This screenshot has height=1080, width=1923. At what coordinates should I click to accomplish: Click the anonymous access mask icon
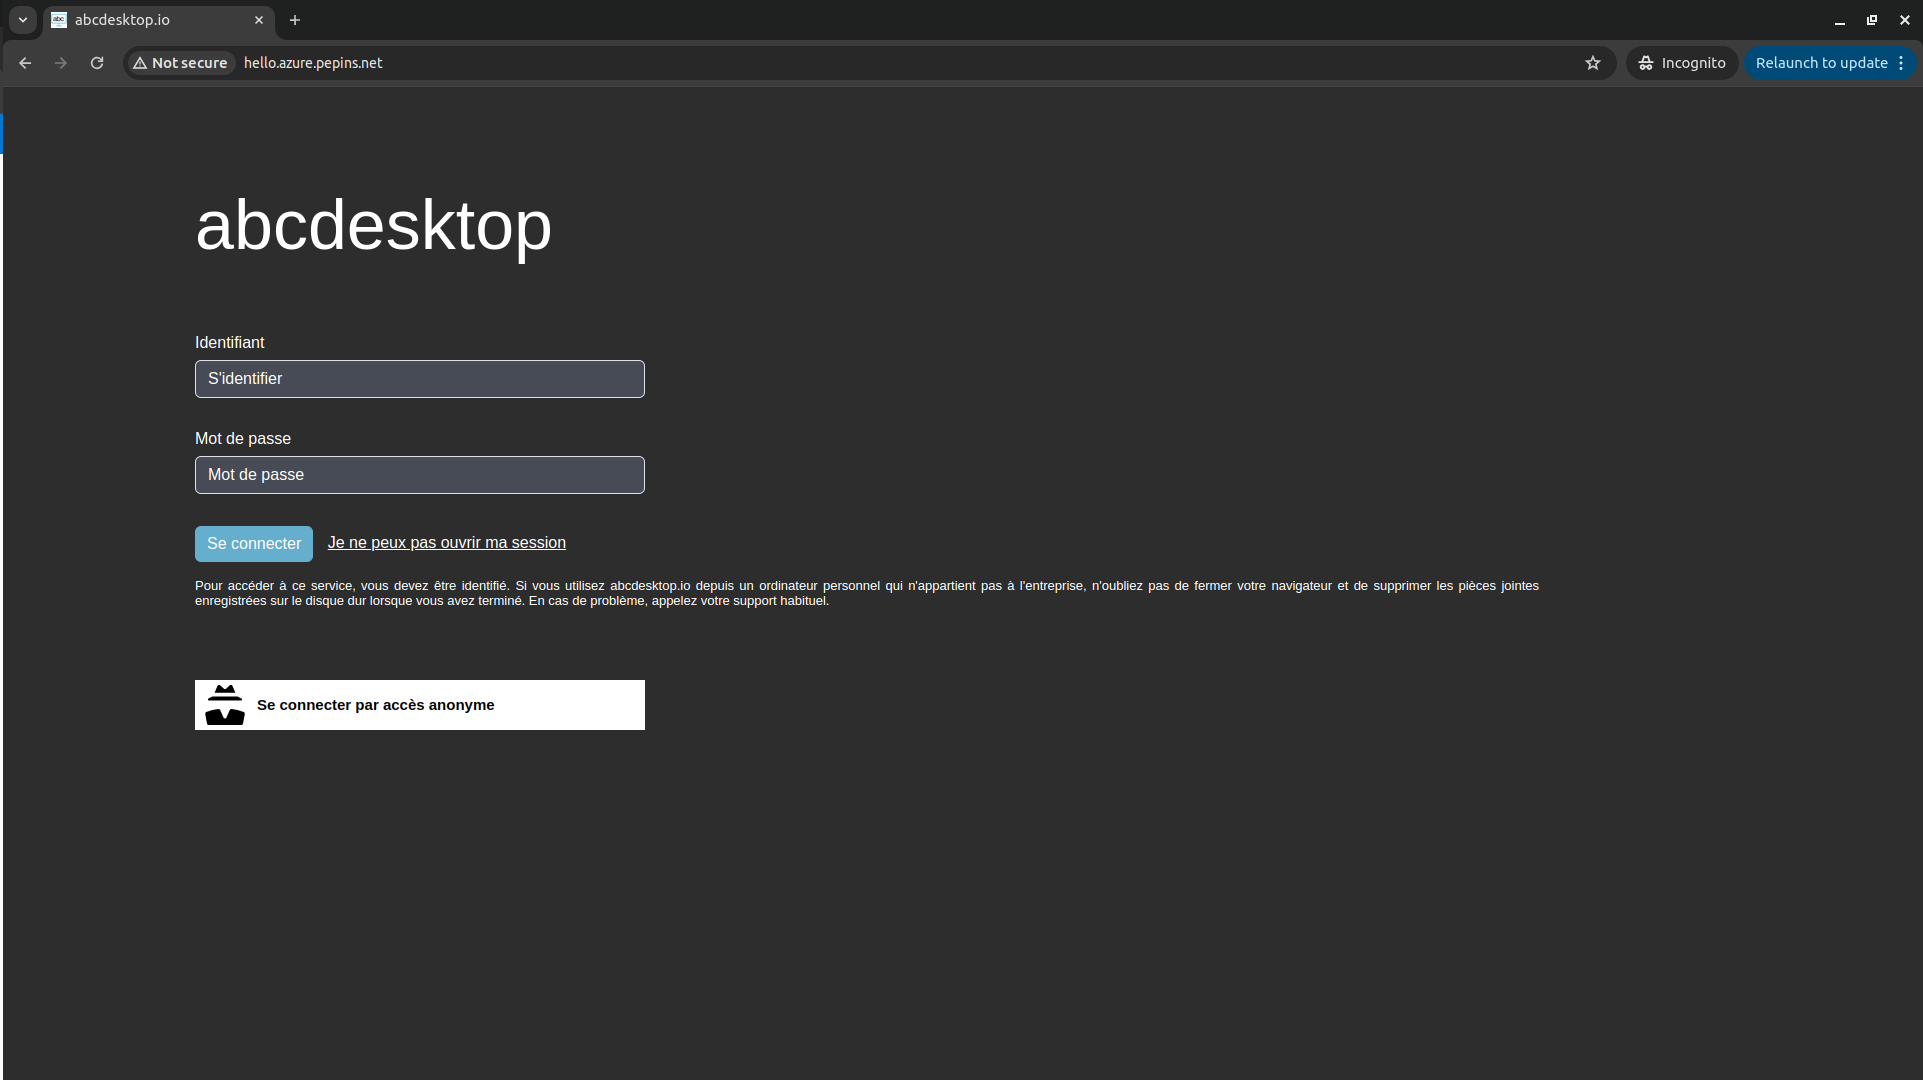pos(225,704)
